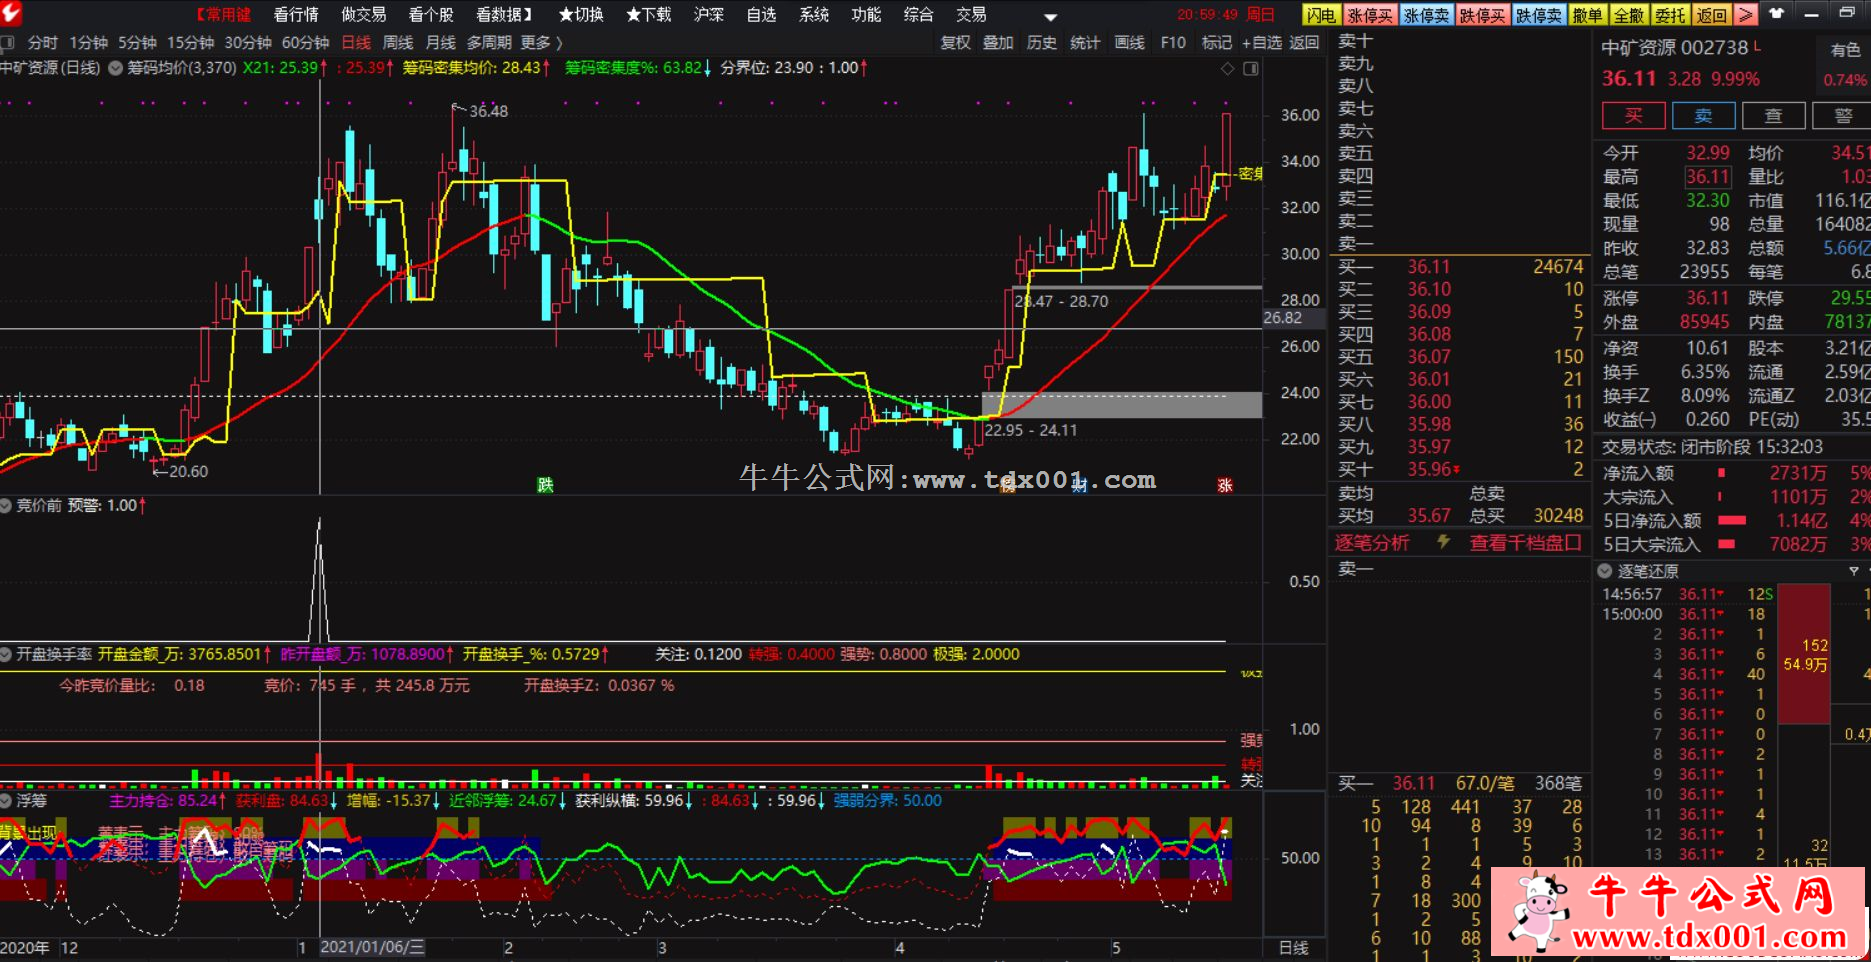The width and height of the screenshot is (1871, 962).
Task: Click the 2021/01/06 date marker on timeline
Action: click(x=372, y=947)
